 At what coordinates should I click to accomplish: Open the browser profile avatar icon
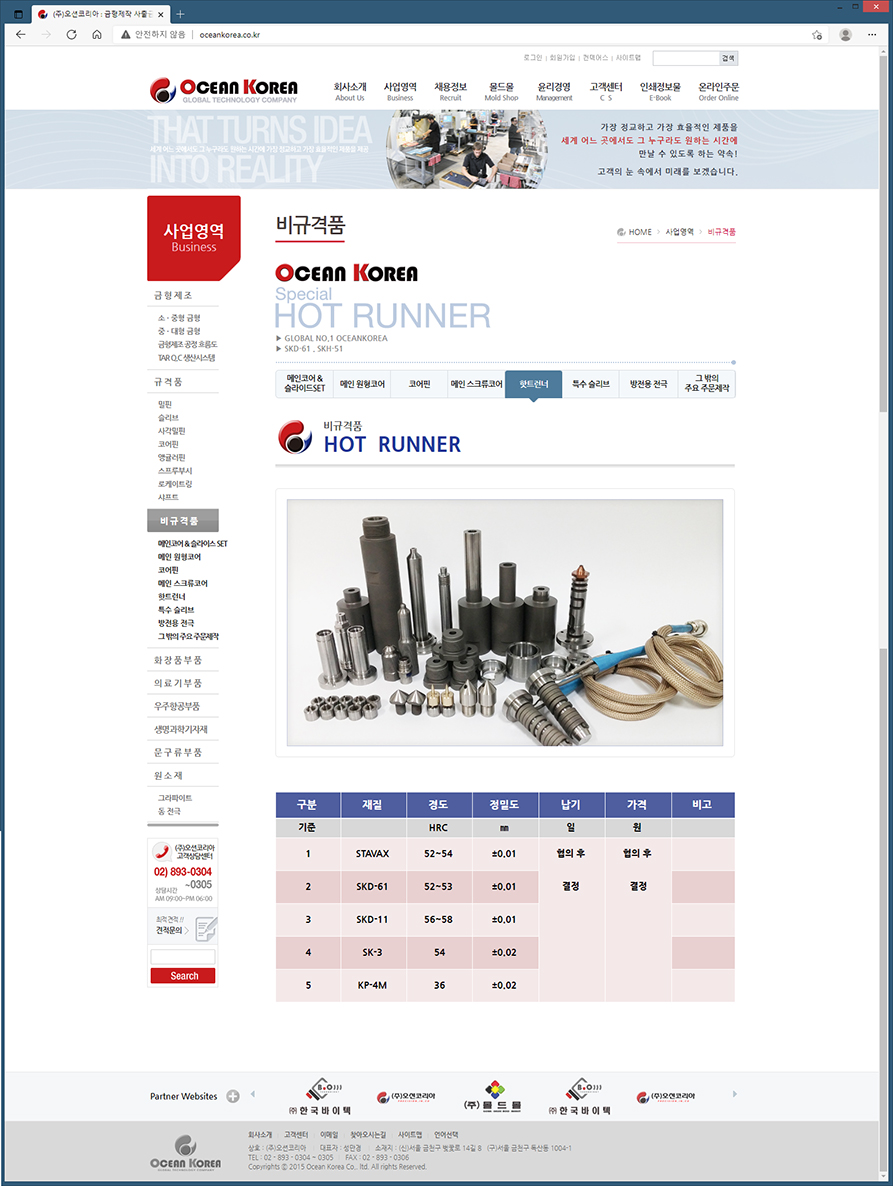(845, 34)
